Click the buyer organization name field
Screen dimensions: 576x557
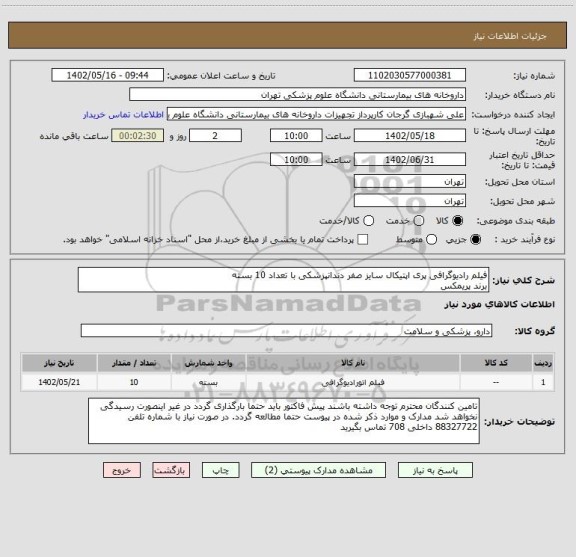[x=298, y=95]
